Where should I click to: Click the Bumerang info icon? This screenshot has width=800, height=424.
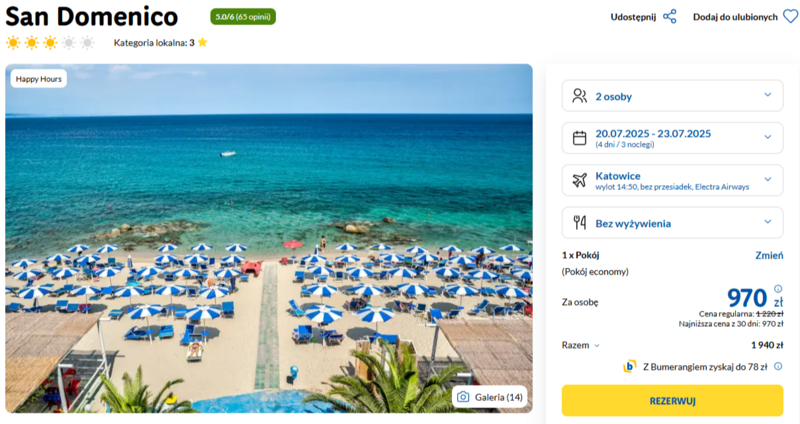point(778,366)
